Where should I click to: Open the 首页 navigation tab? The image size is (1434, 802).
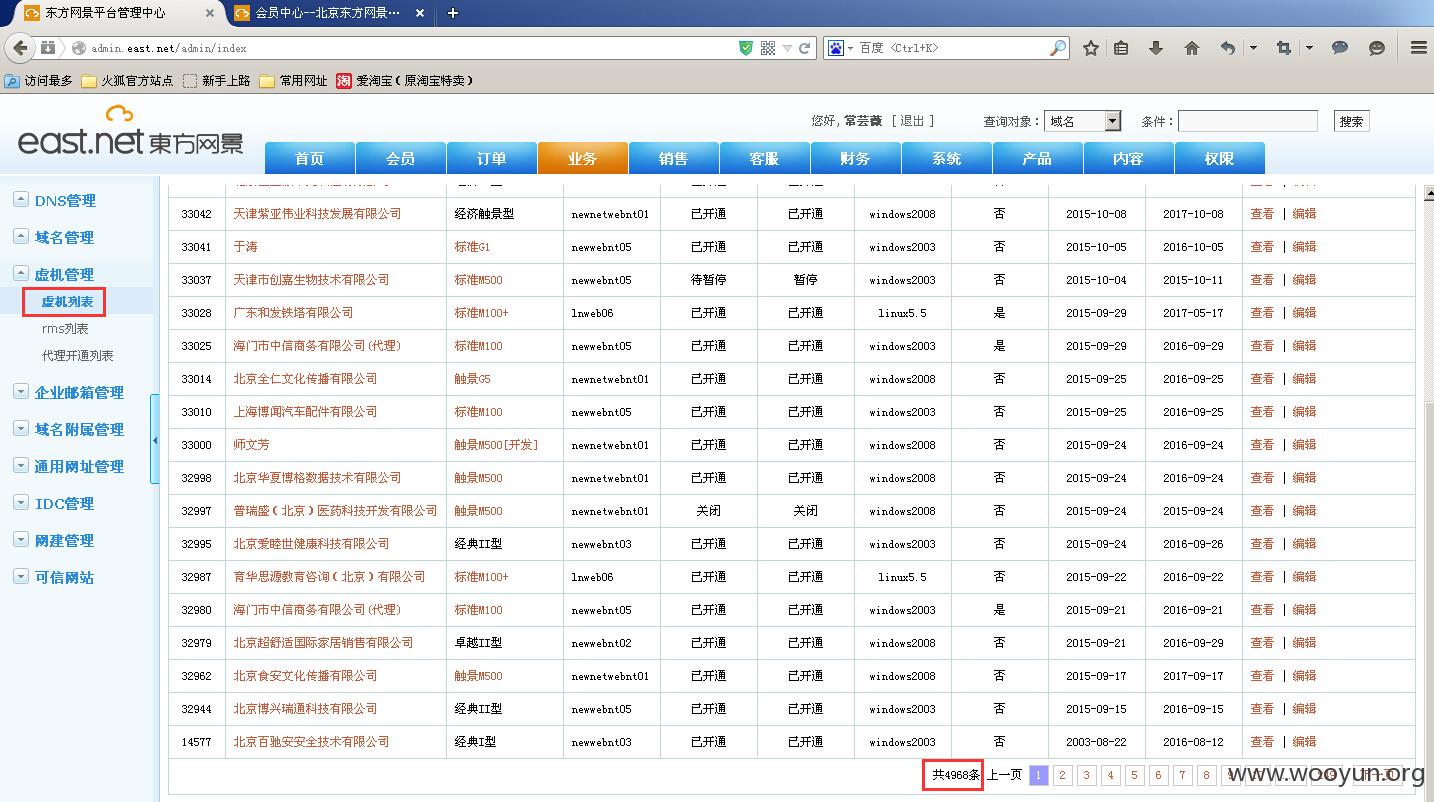coord(310,158)
